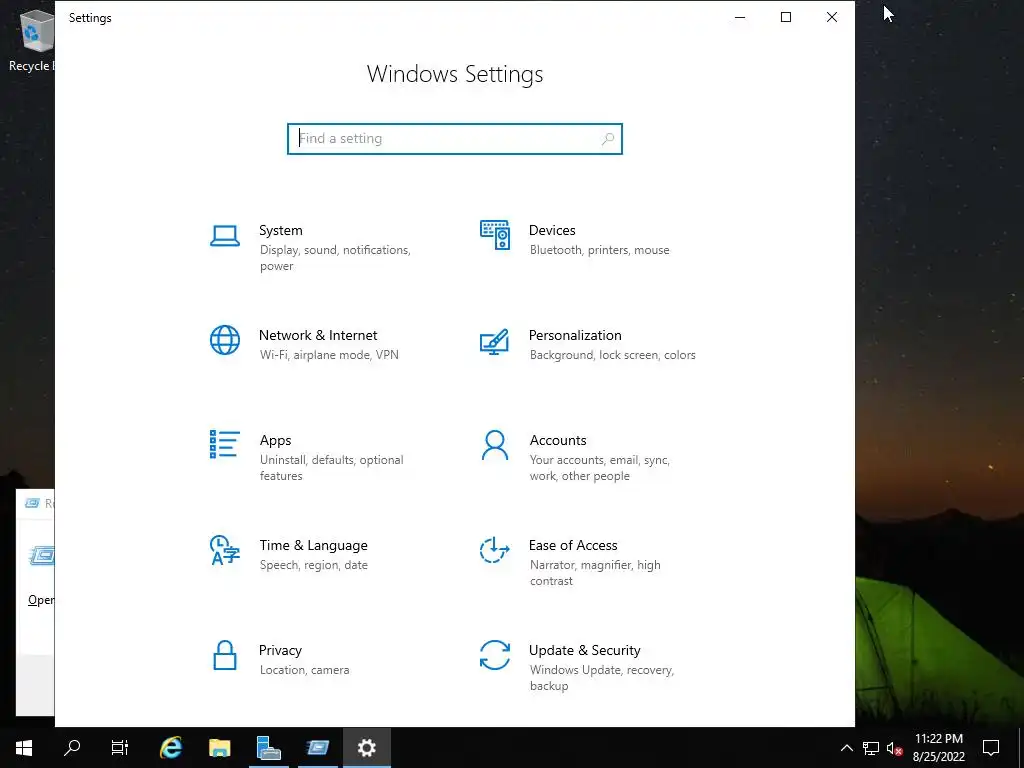This screenshot has height=768, width=1024.
Task: Click the network tray icon
Action: 871,748
